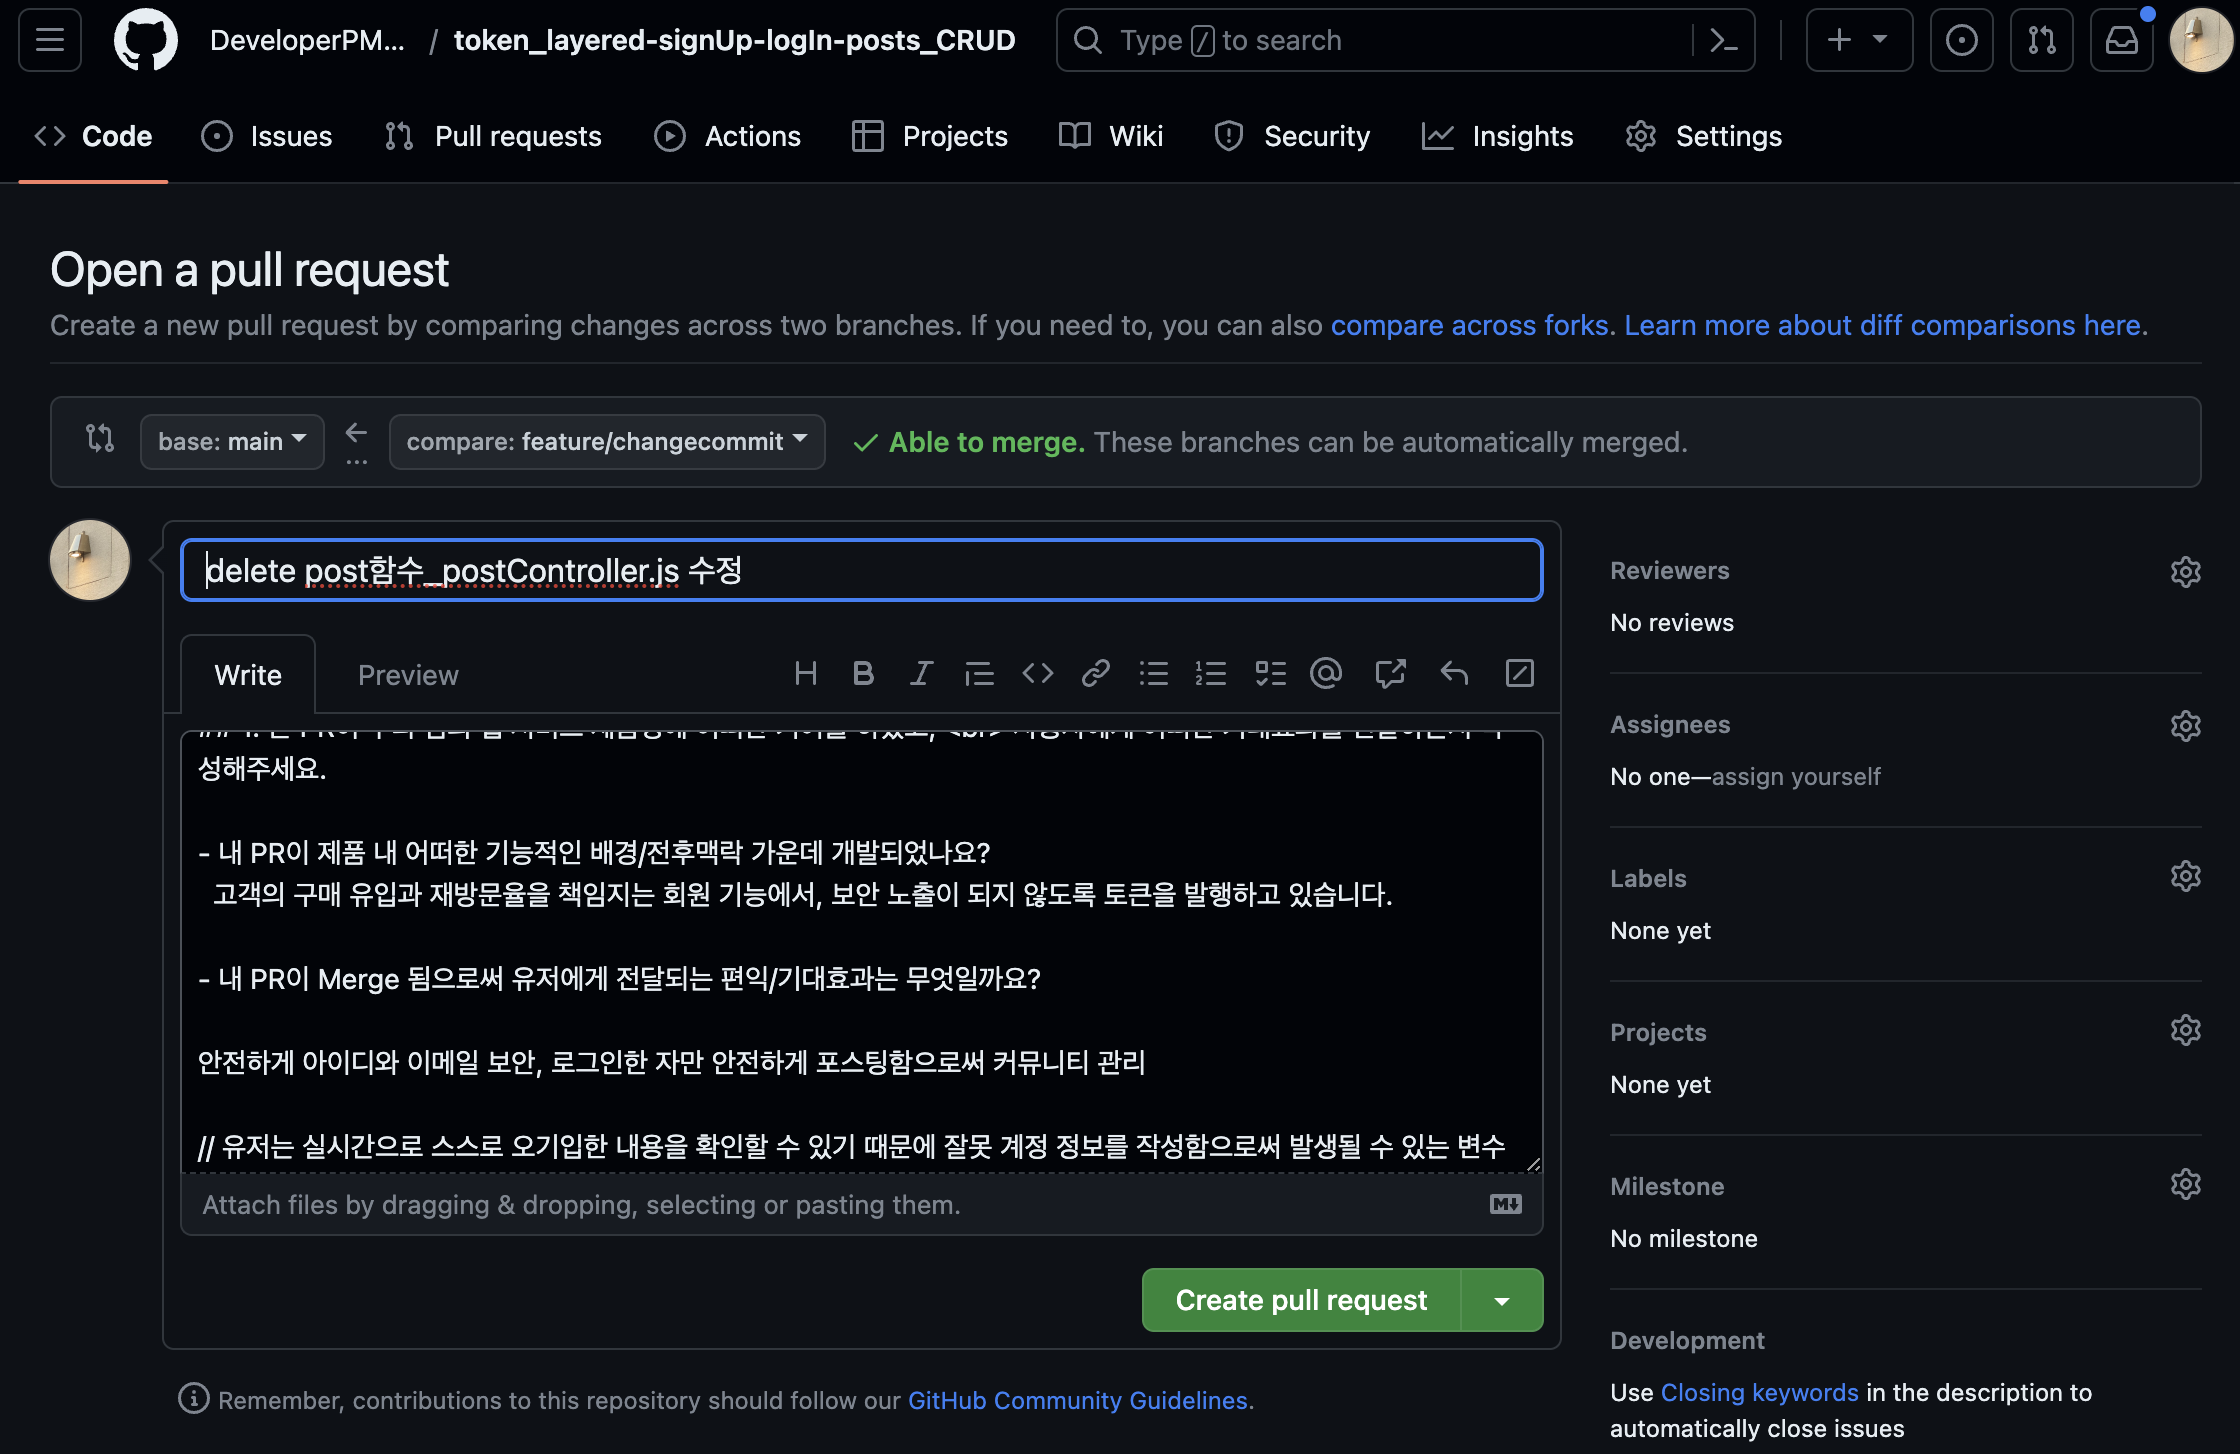Screen dimensions: 2240x1454
Task: Apply Bold formatting in editor toolbar
Action: pos(863,674)
